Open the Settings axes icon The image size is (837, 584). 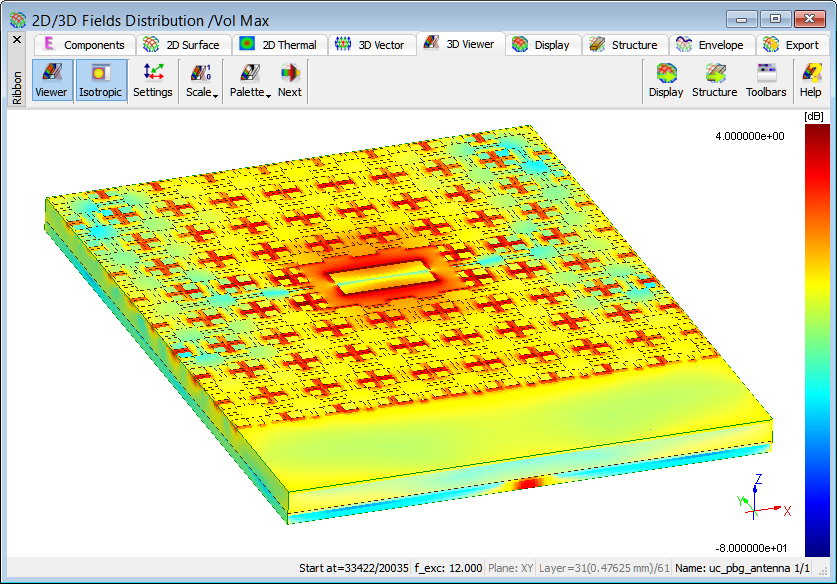(153, 80)
